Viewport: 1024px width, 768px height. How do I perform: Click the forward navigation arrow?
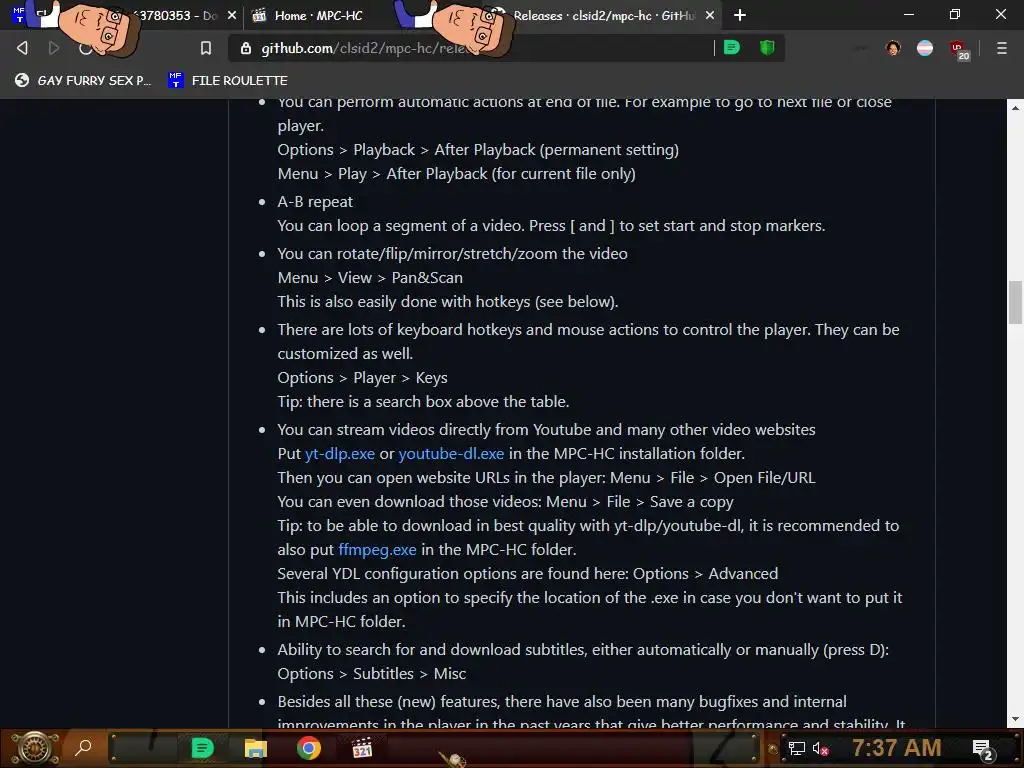54,48
